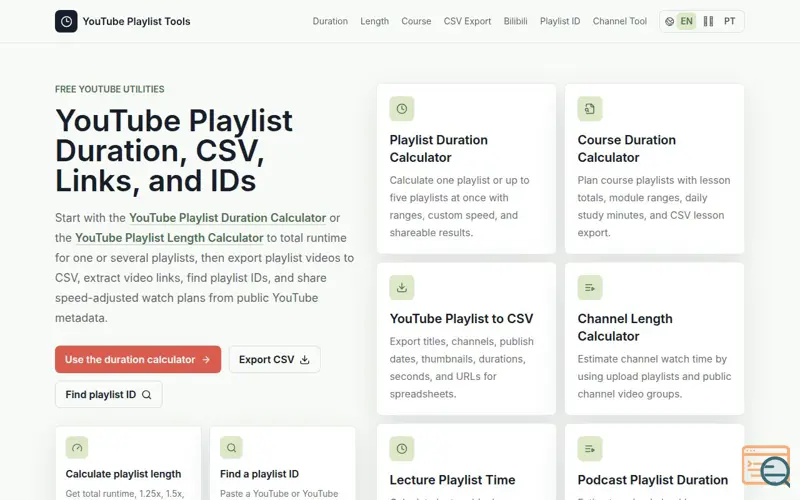This screenshot has height=500, width=800.
Task: Select the language option between EN and PT
Action: (x=708, y=21)
